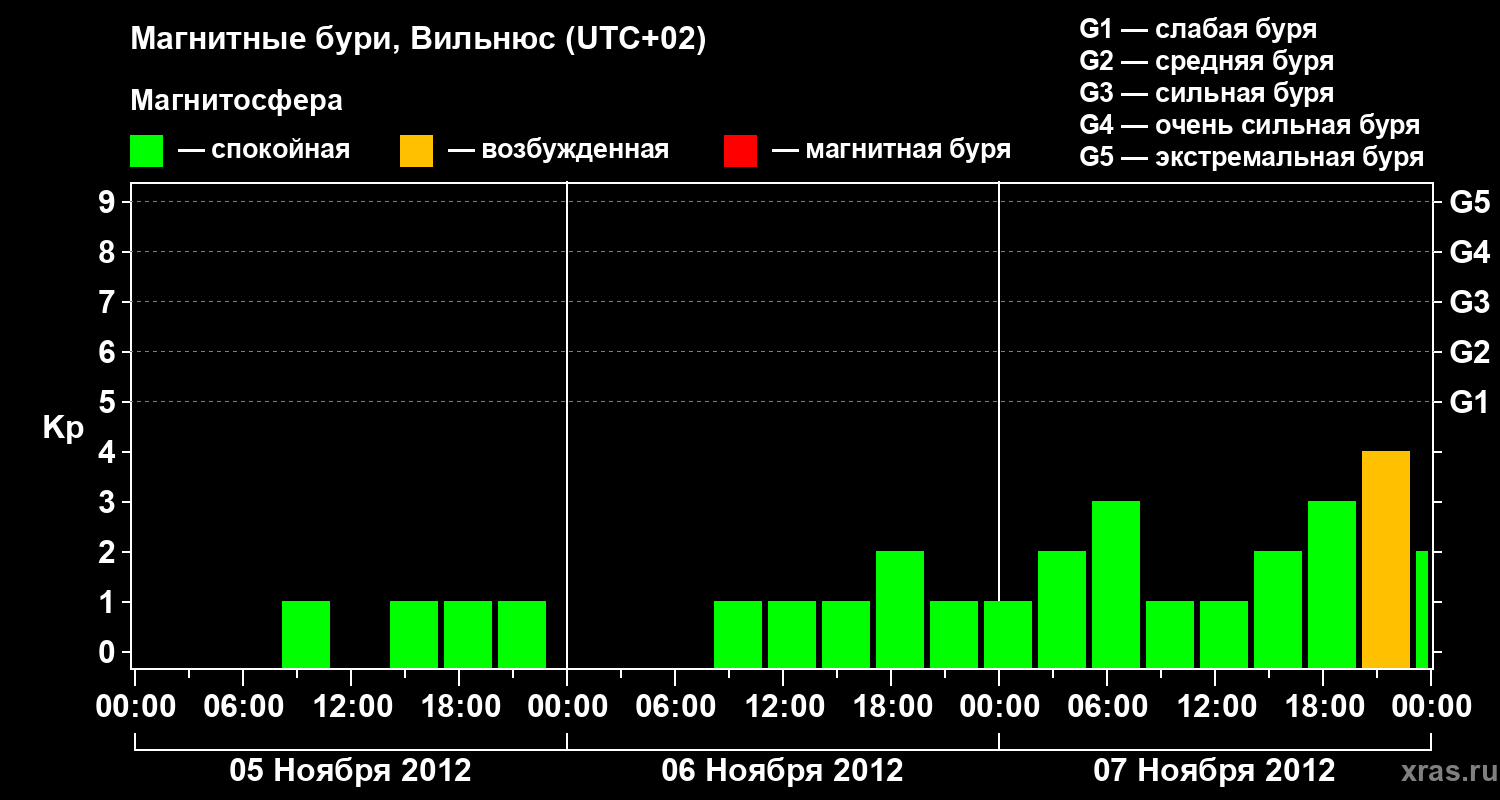Click the green 'спокойная' legend swatch
This screenshot has height=800, width=1500.
(146, 150)
